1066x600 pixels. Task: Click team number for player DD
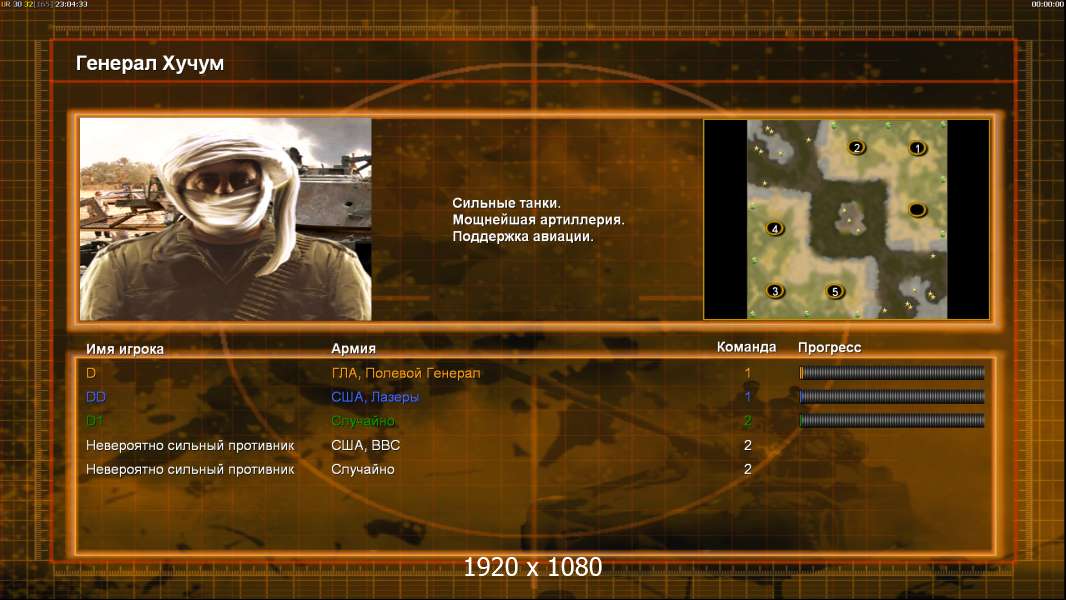[x=748, y=397]
